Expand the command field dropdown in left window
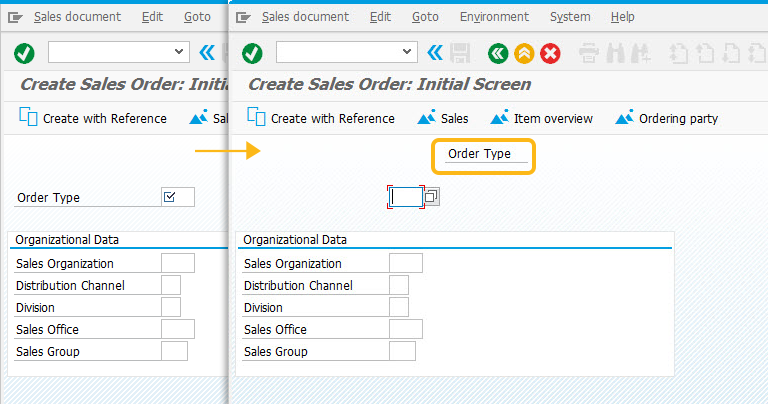 [179, 51]
